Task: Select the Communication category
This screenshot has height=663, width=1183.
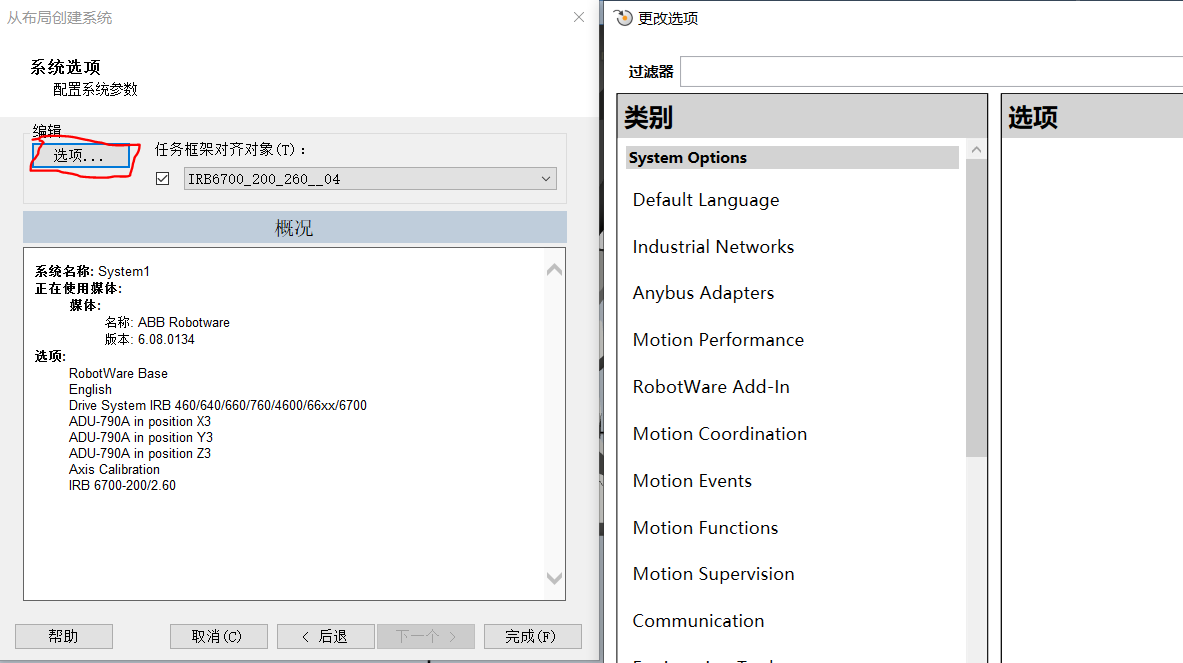Action: [698, 621]
